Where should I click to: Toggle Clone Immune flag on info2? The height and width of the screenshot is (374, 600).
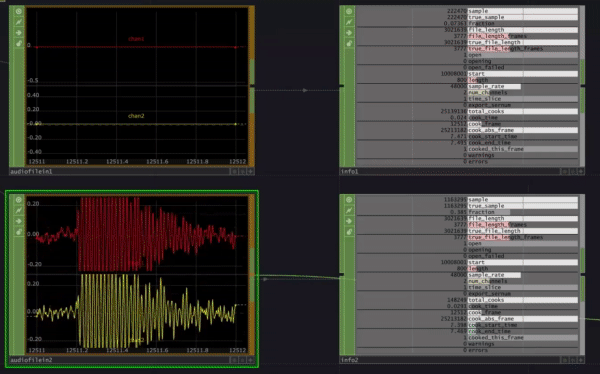pyautogui.click(x=349, y=211)
